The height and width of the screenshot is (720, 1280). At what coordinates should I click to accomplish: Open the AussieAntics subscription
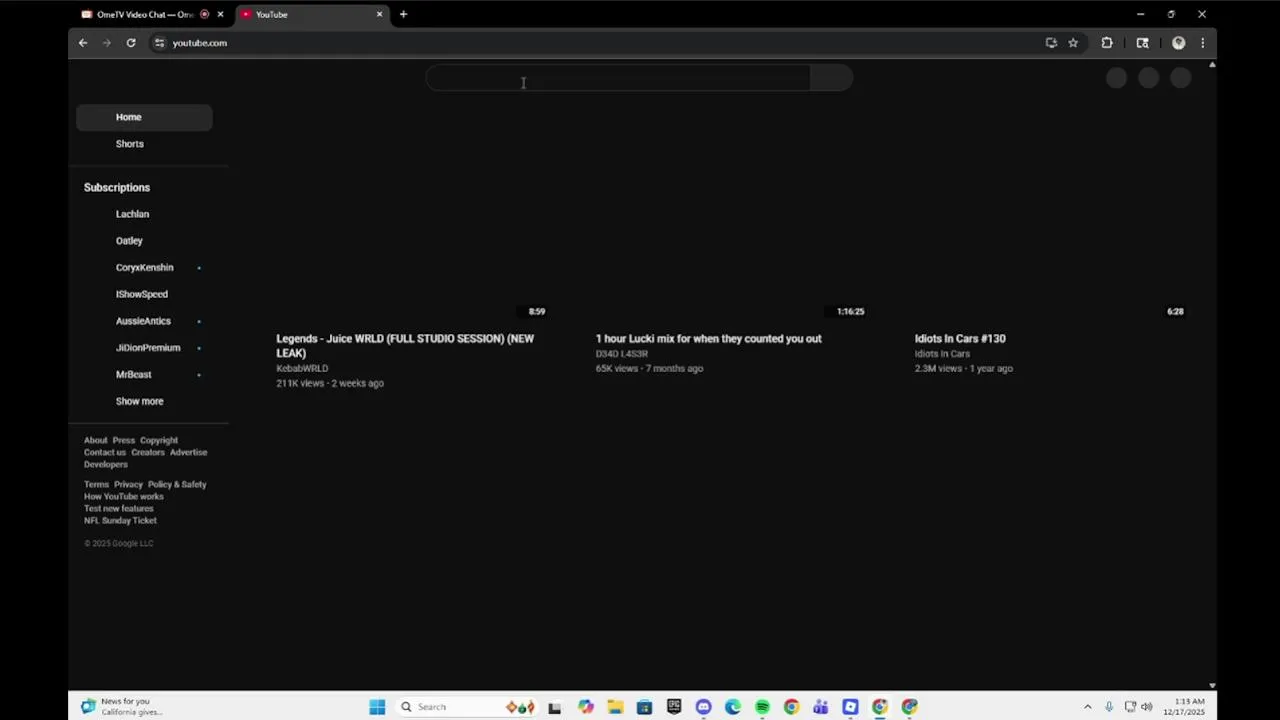pyautogui.click(x=144, y=321)
